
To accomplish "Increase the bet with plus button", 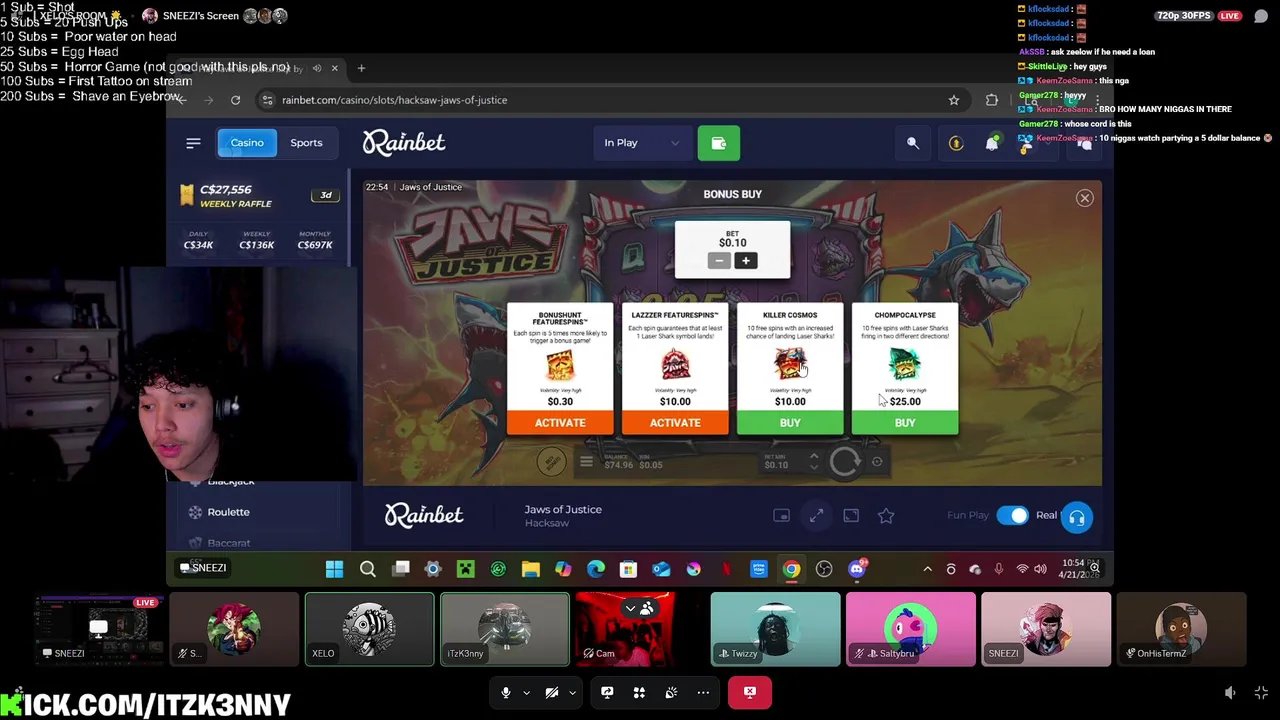I will click(x=745, y=261).
